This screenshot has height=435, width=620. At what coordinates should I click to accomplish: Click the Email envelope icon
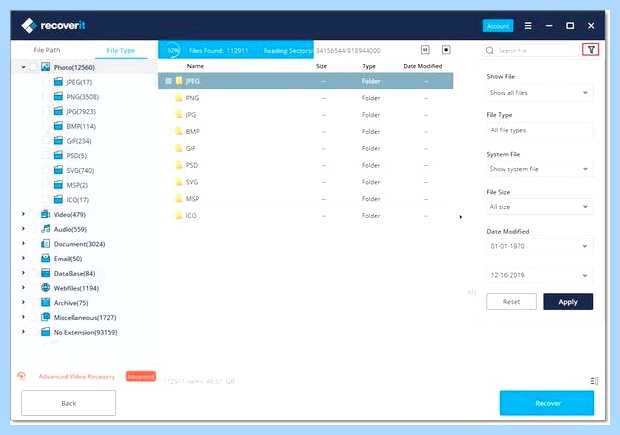[x=45, y=259]
